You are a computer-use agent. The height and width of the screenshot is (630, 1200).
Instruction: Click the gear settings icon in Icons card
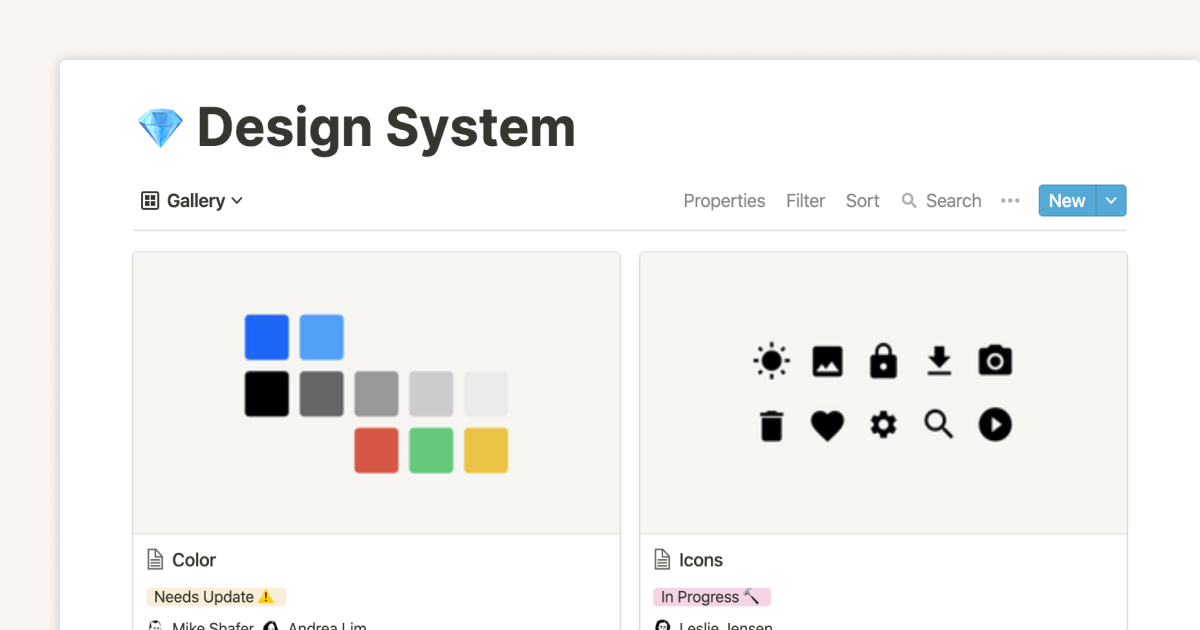click(883, 426)
